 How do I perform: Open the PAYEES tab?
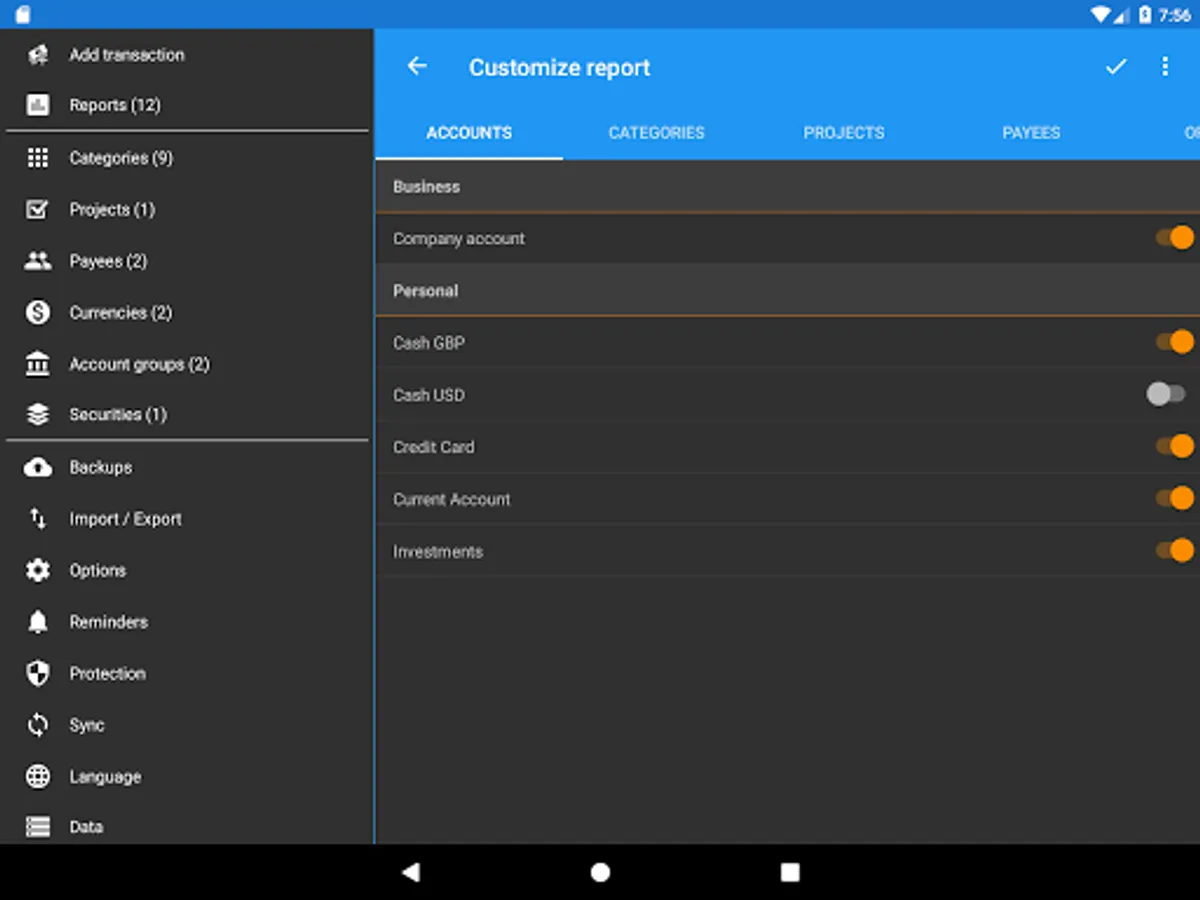1031,132
